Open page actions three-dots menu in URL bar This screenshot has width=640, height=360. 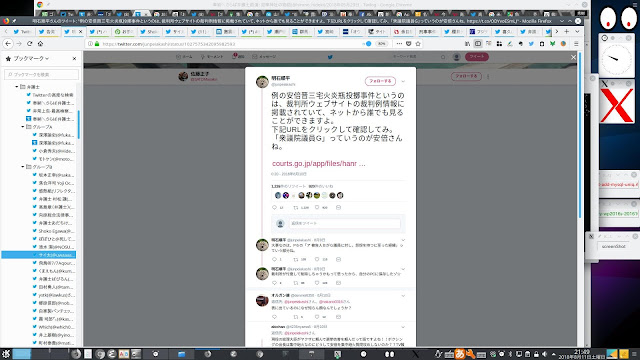coord(399,44)
